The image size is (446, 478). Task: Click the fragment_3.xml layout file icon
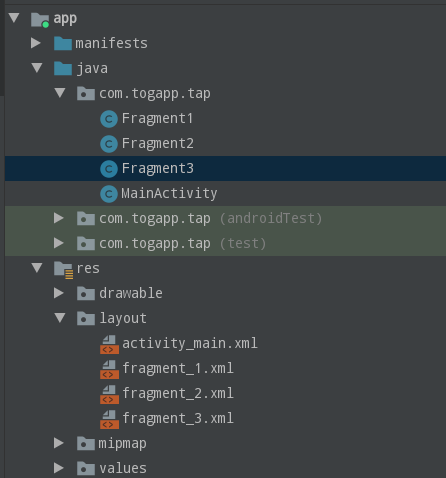[x=109, y=419]
